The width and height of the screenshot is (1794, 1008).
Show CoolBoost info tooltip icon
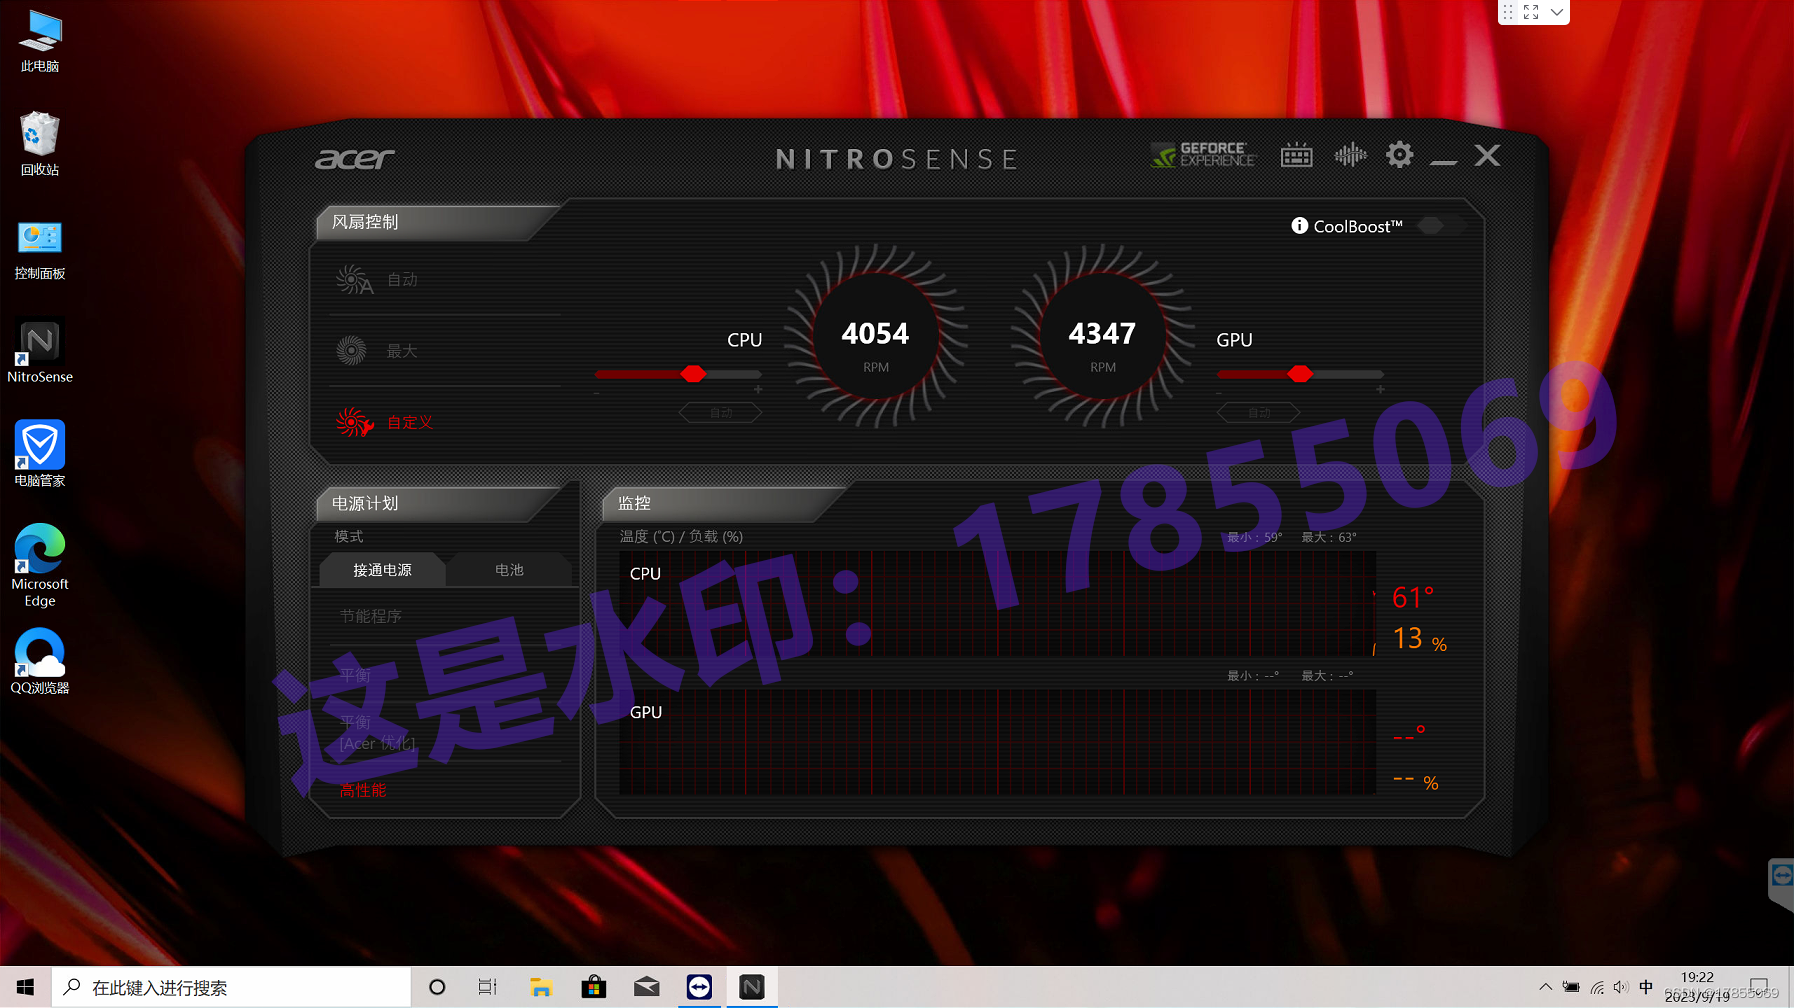point(1300,226)
